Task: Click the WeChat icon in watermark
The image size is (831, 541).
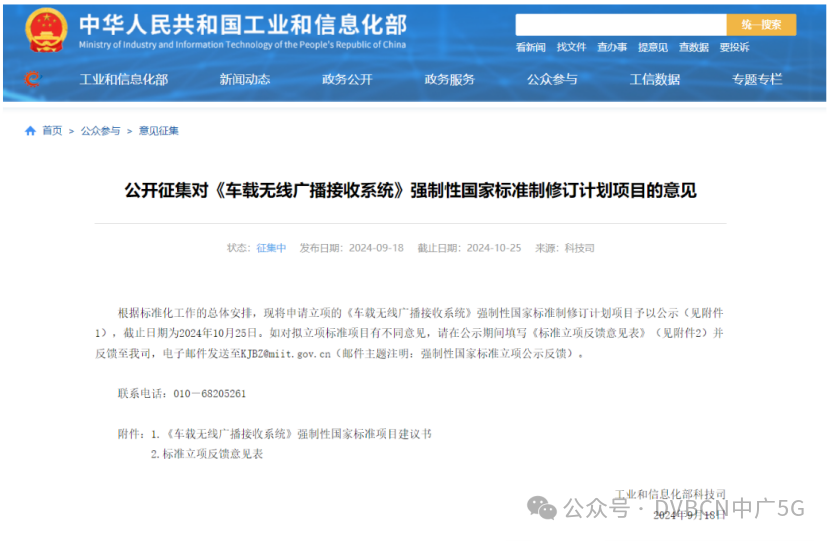Action: [x=543, y=509]
